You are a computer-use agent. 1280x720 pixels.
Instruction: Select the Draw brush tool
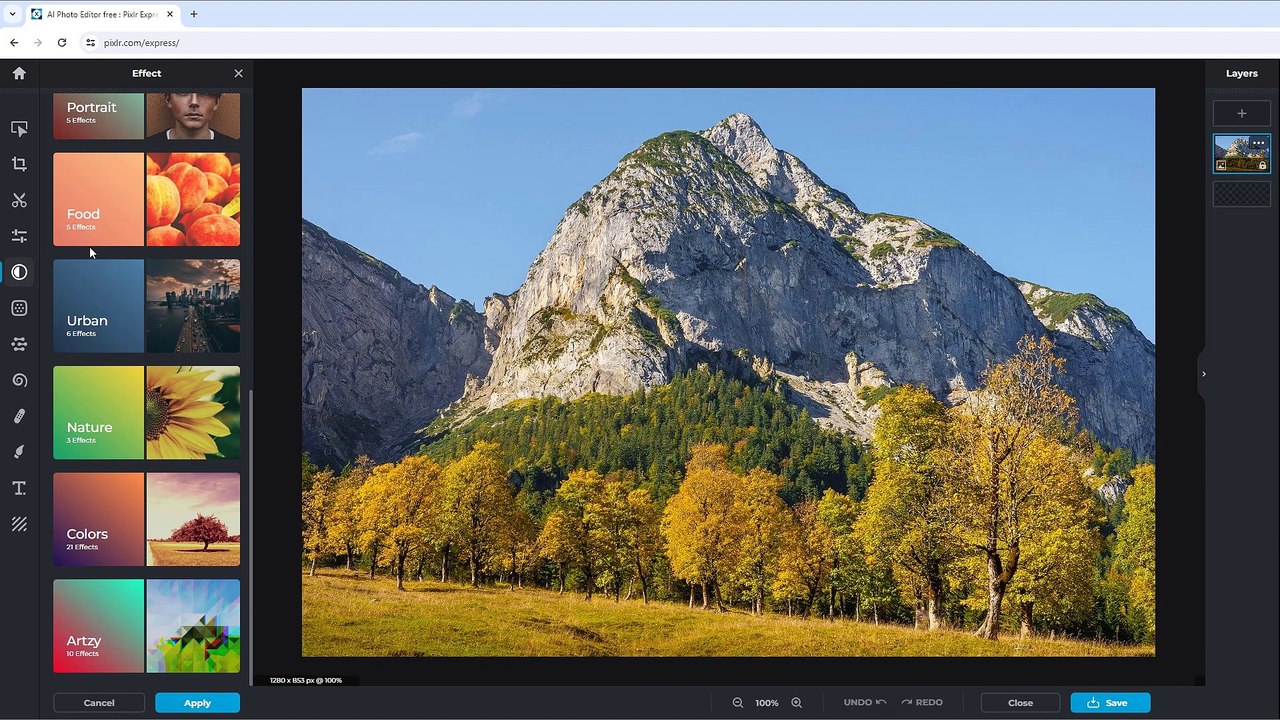coord(19,452)
